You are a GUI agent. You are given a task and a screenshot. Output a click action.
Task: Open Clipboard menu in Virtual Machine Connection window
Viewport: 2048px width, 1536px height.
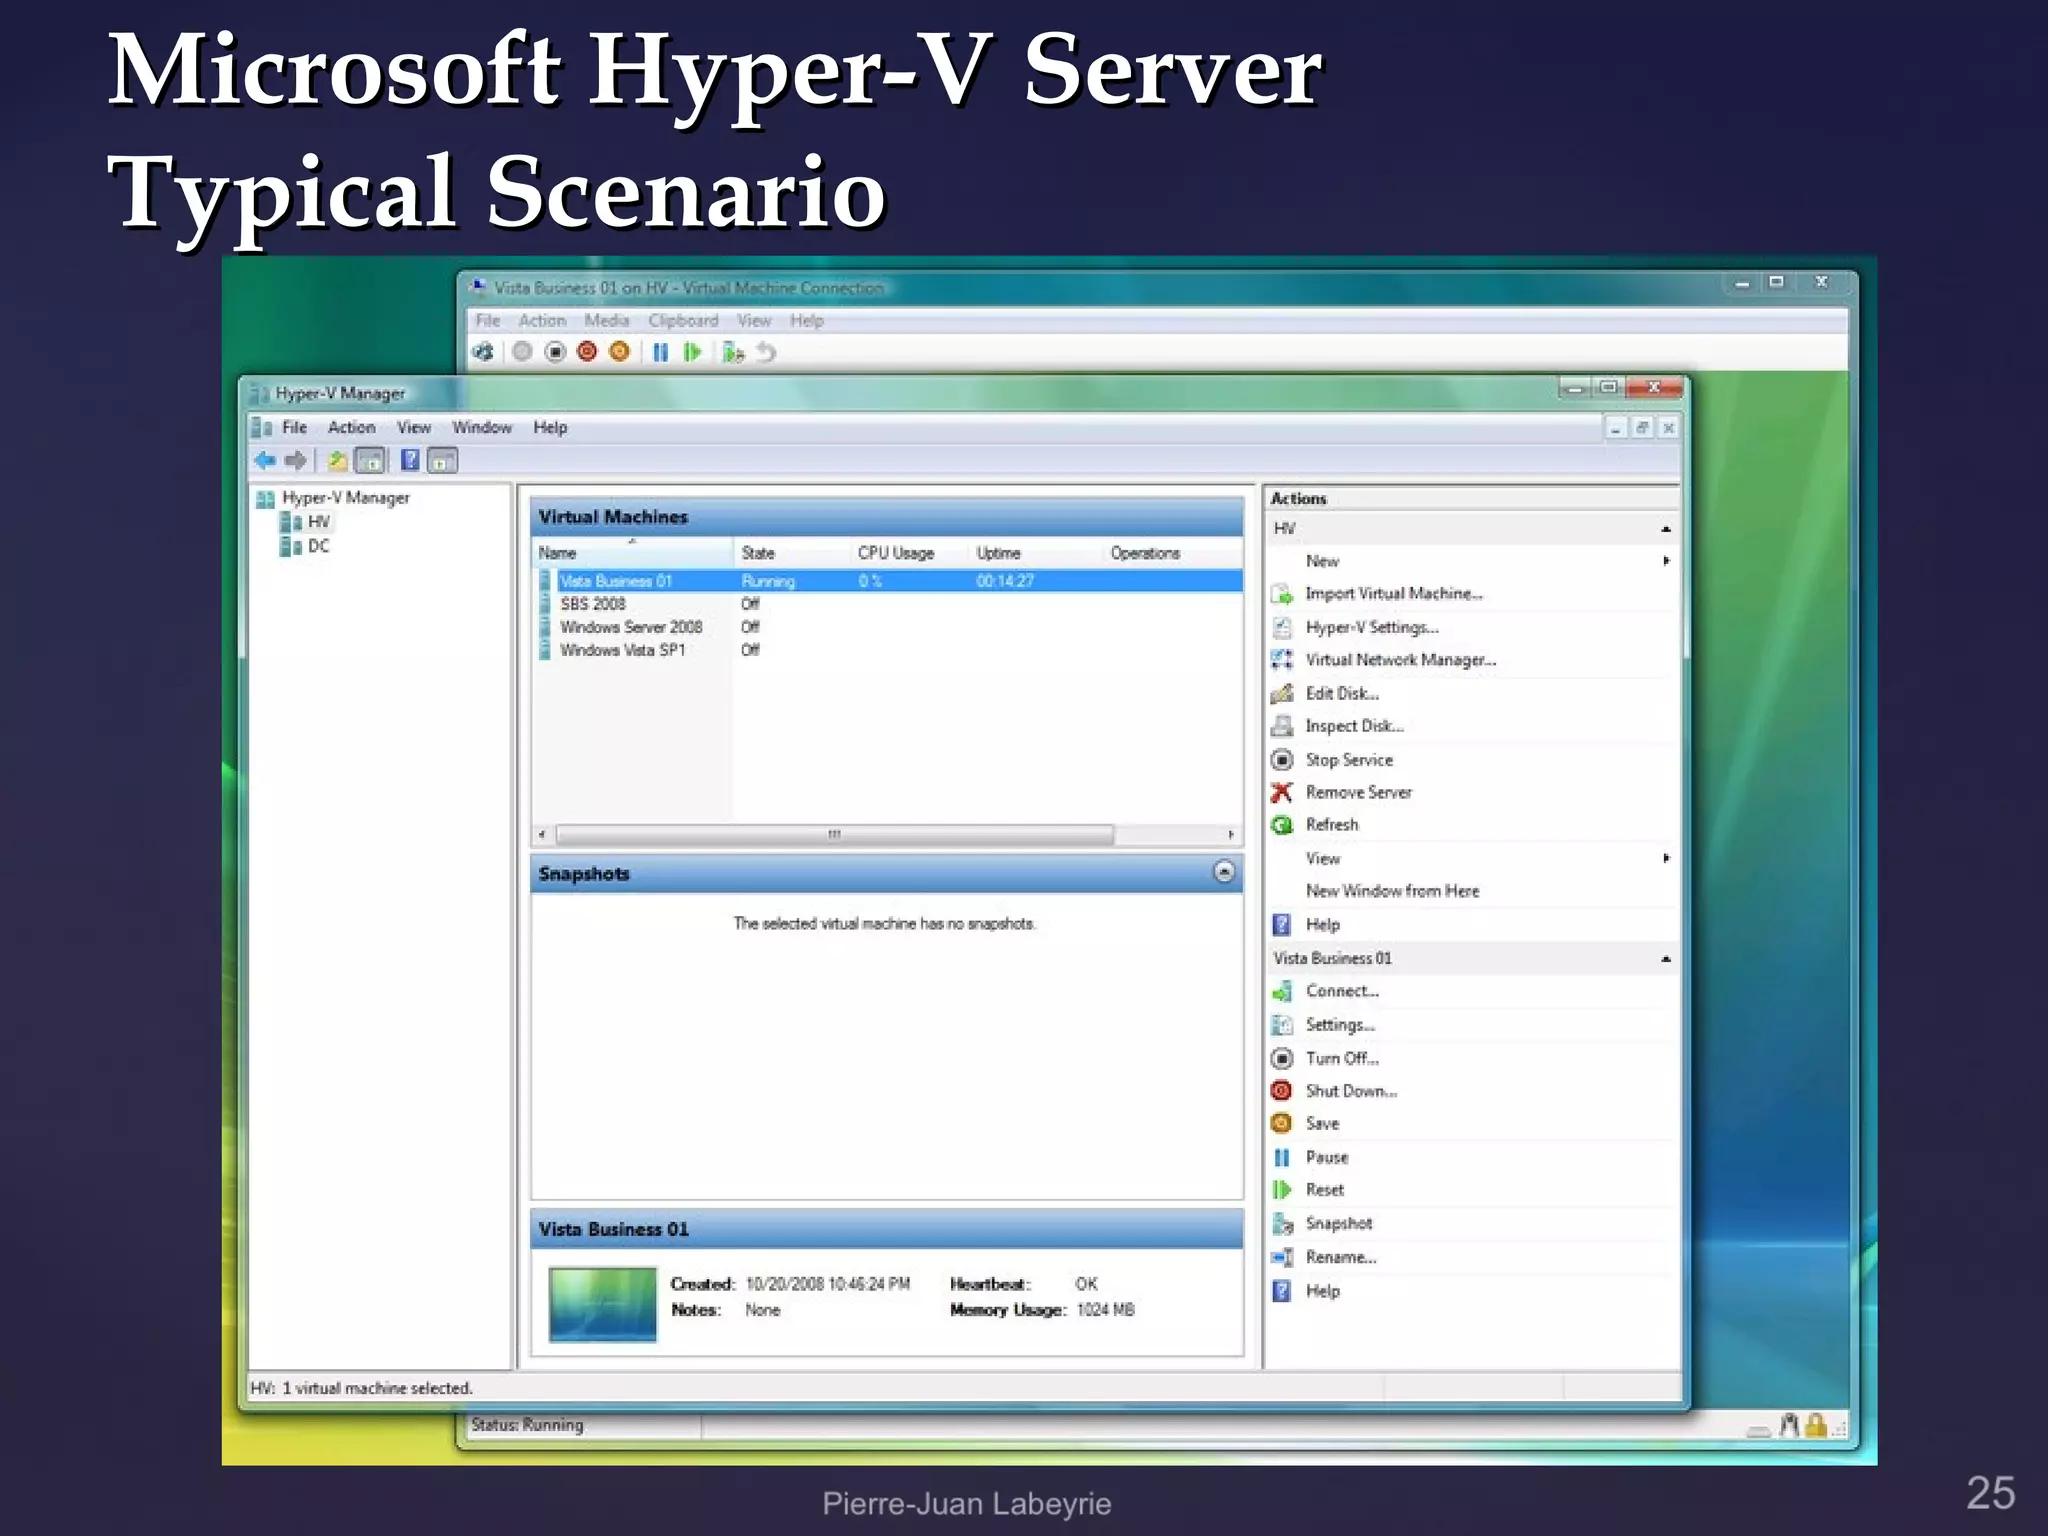(683, 320)
